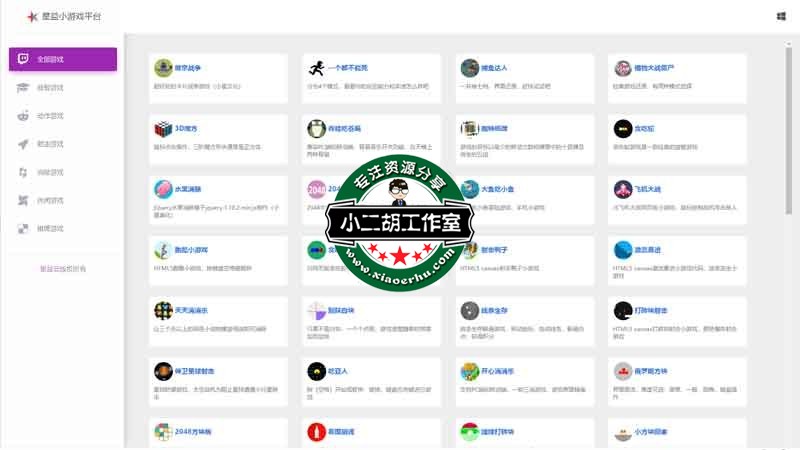Viewport: 800px width, 450px height.
Task: Open the 棋牌游戏 category with checkerboard icon
Action: pyautogui.click(x=50, y=228)
